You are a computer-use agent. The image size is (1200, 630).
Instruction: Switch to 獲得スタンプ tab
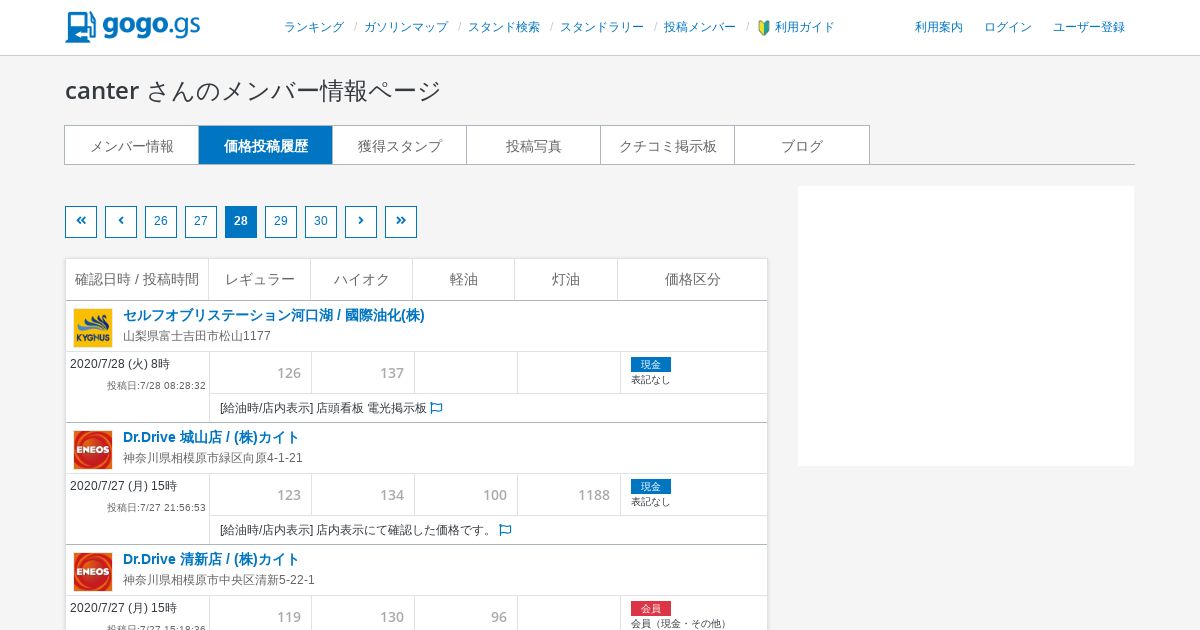click(x=400, y=145)
